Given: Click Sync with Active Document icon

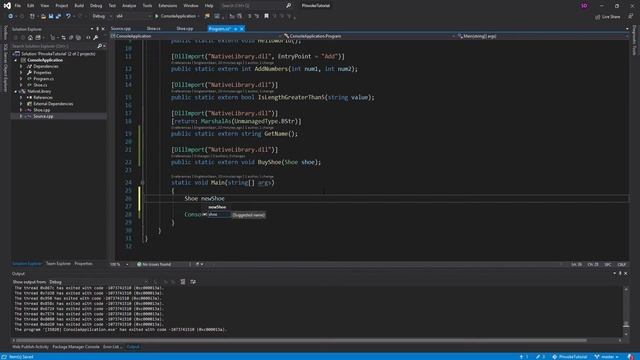Looking at the screenshot, I should tap(63, 38).
